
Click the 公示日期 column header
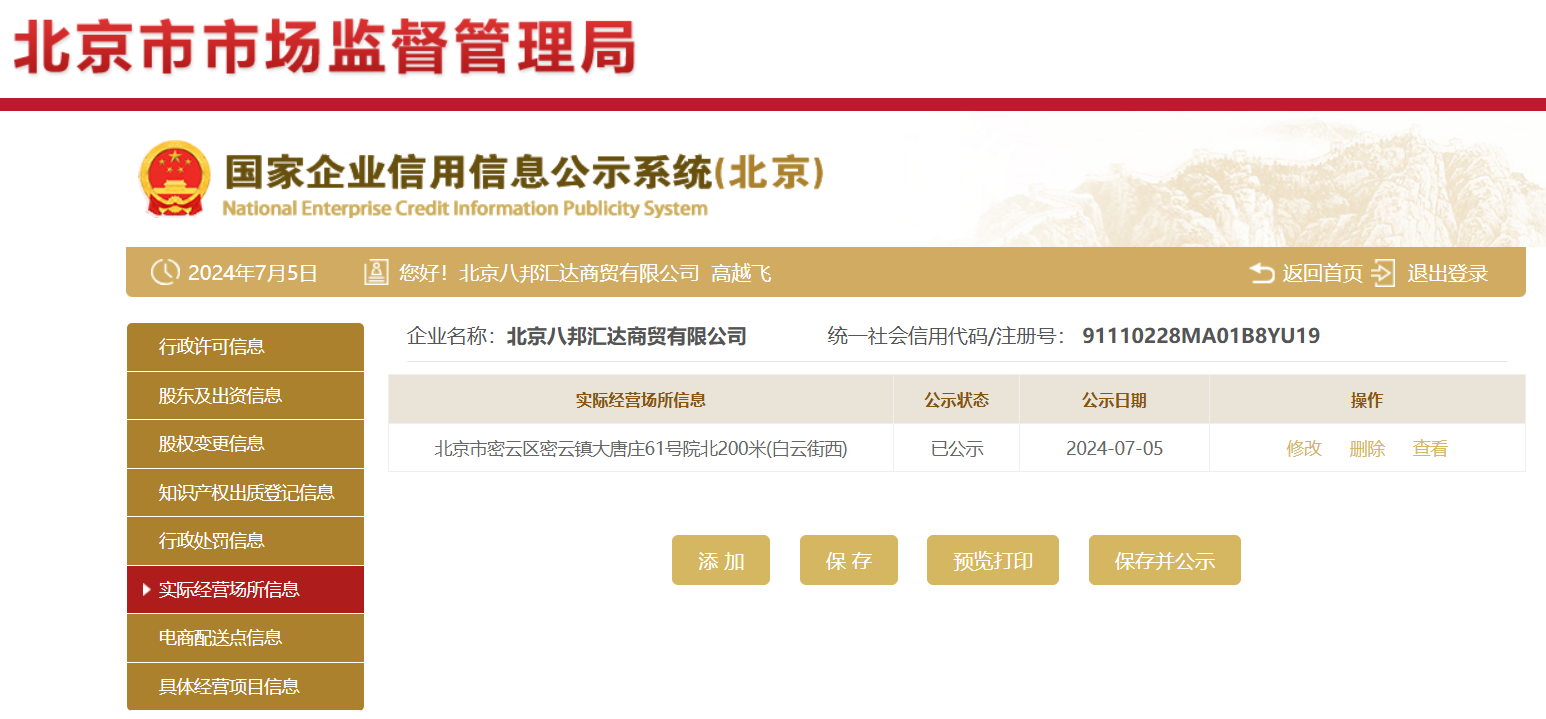(x=1114, y=400)
